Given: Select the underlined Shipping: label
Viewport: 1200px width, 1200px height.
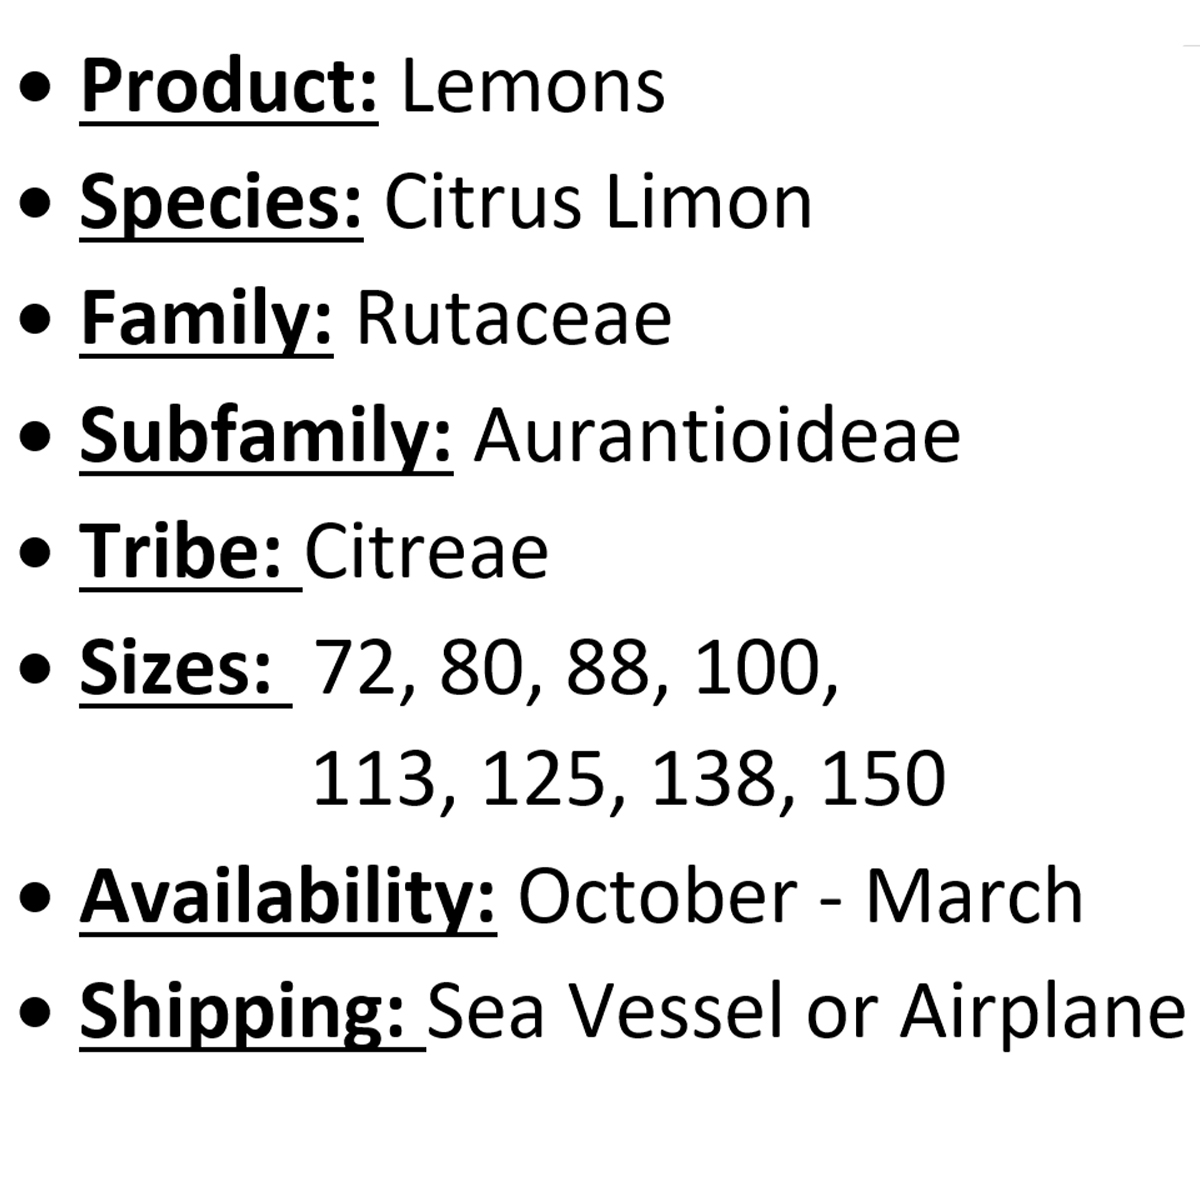Looking at the screenshot, I should point(253,1013).
